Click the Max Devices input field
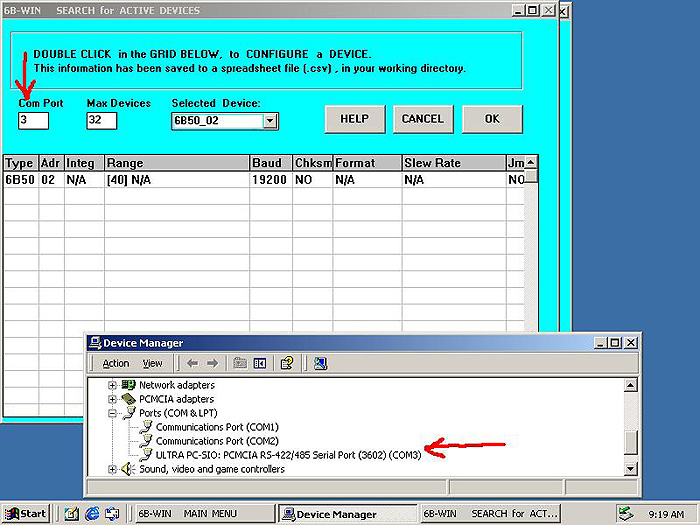The image size is (700, 525). (102, 121)
